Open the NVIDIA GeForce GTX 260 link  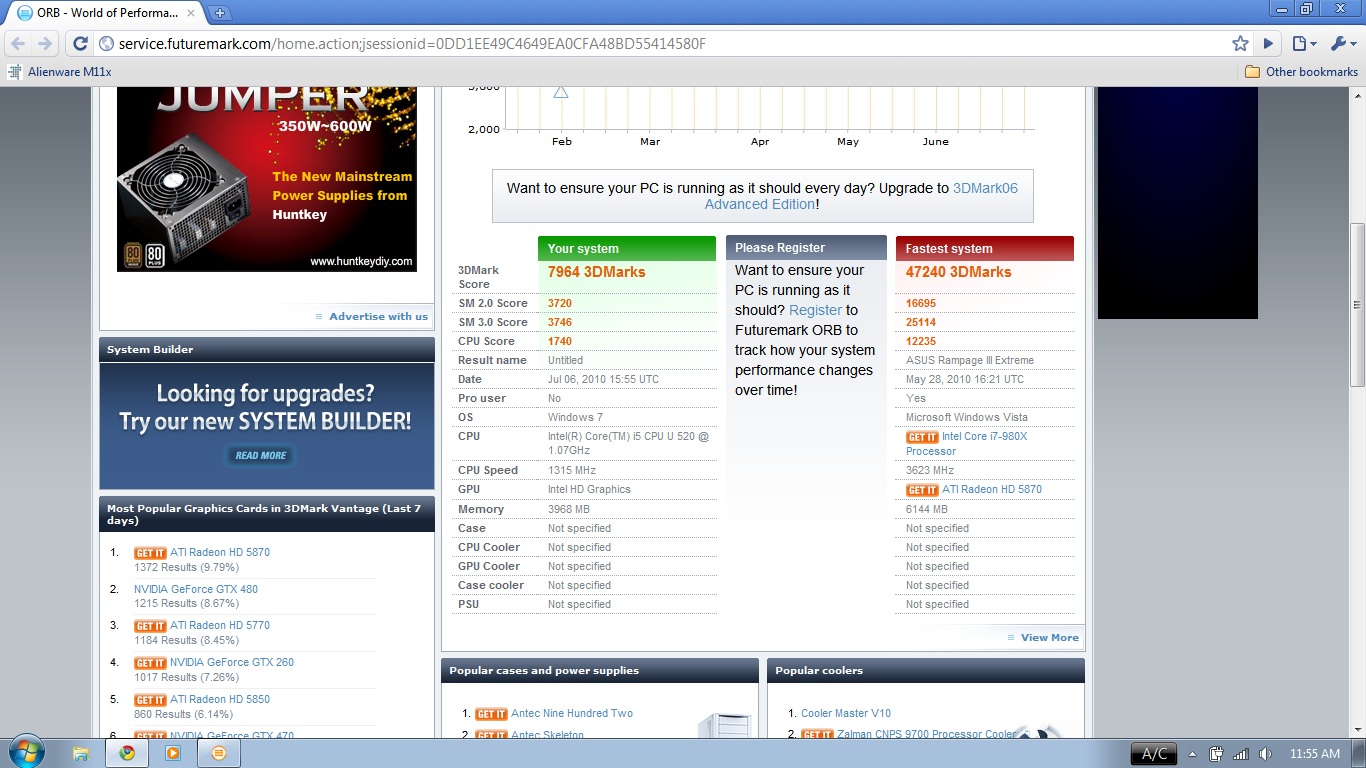(x=232, y=662)
